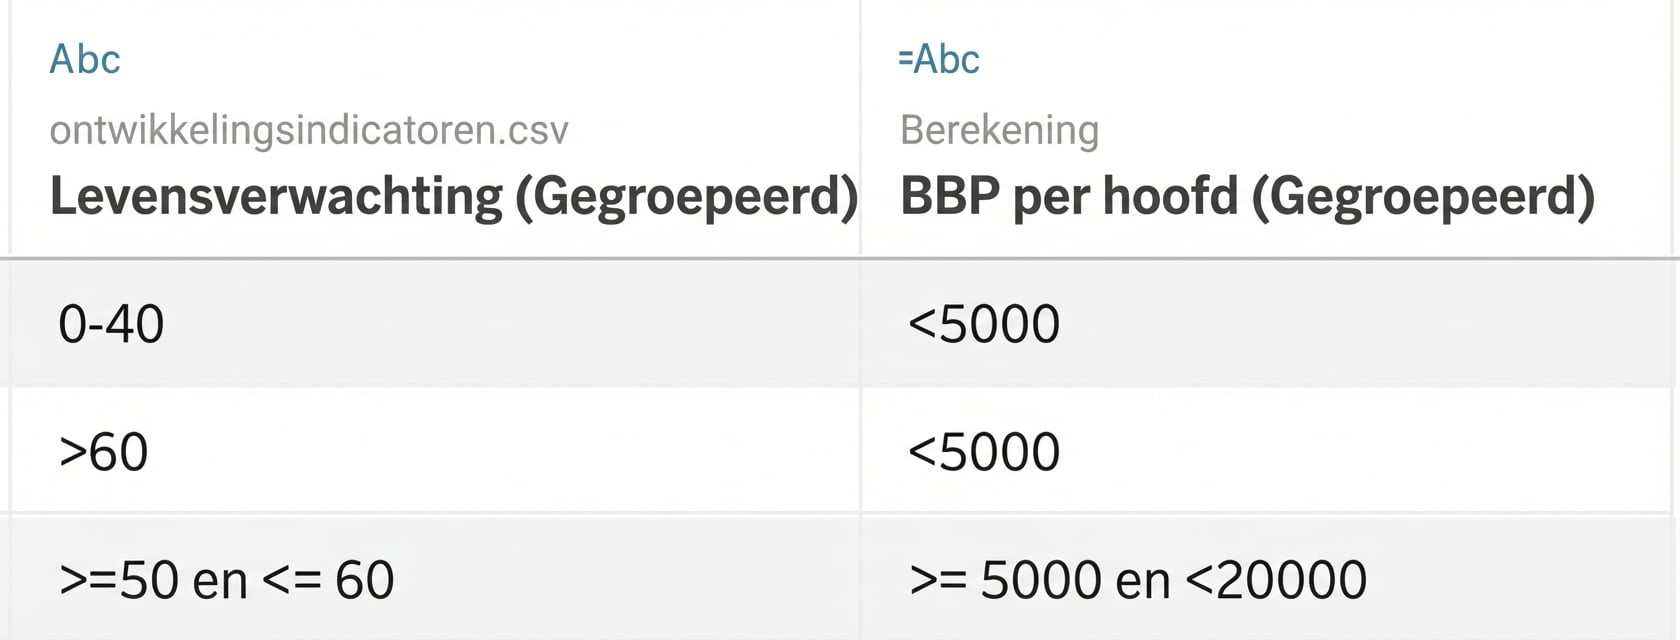Select the >= 5000 en <20000 cell
This screenshot has width=1680, height=640.
coord(1138,580)
